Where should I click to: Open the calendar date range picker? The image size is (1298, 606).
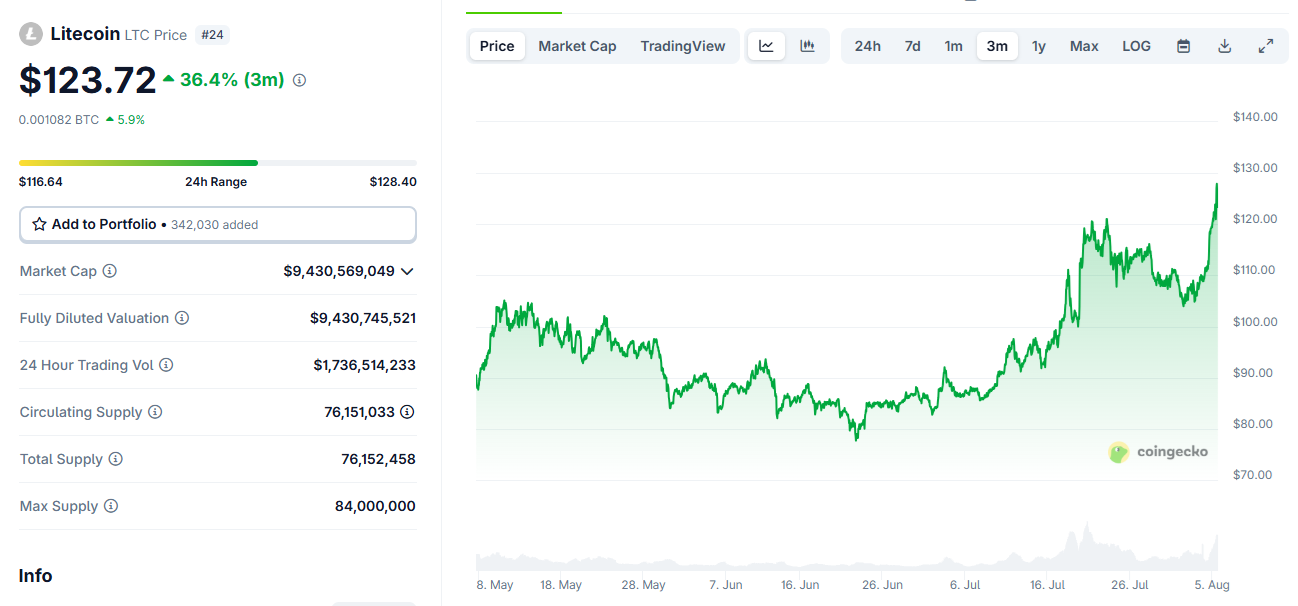[1184, 46]
